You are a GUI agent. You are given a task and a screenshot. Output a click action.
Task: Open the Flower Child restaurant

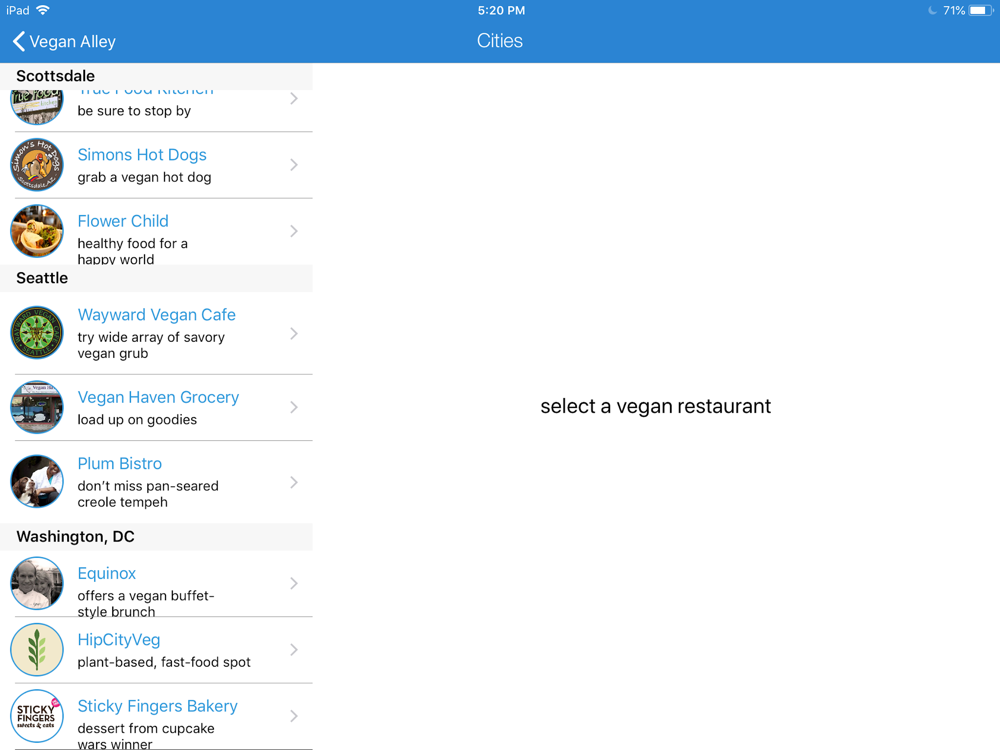[123, 221]
